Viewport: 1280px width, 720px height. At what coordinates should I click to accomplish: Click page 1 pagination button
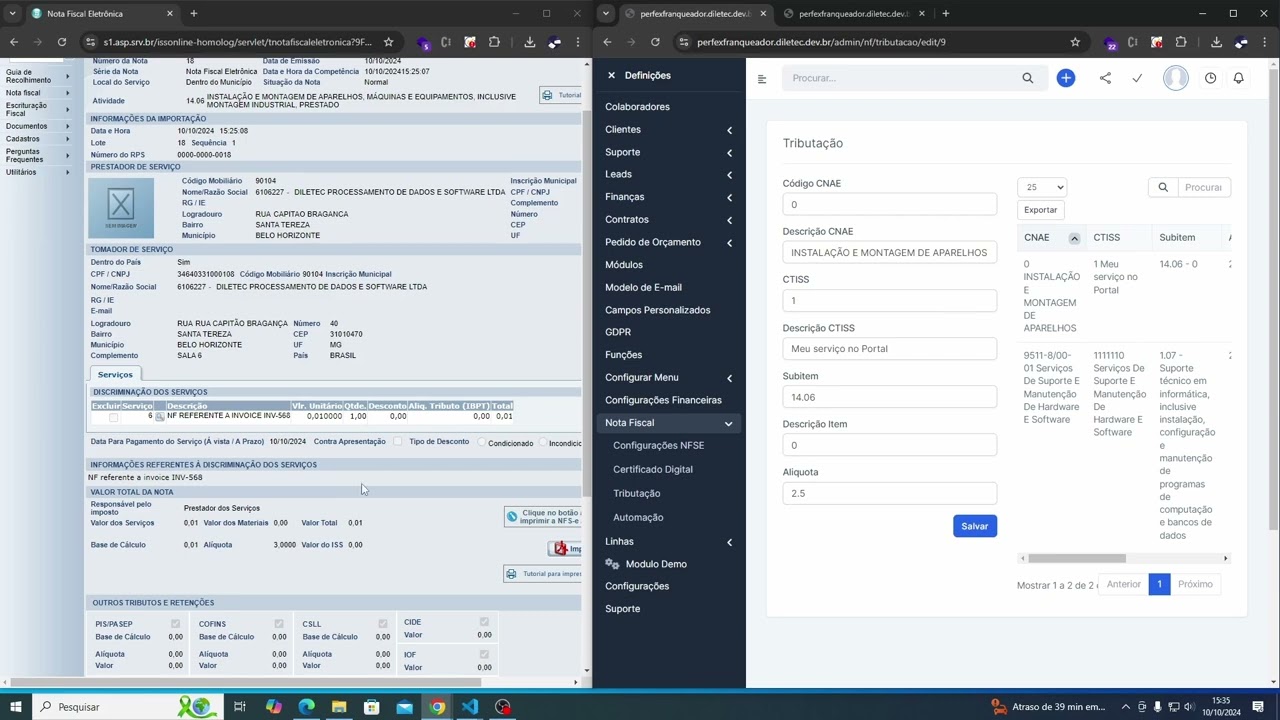(1159, 584)
